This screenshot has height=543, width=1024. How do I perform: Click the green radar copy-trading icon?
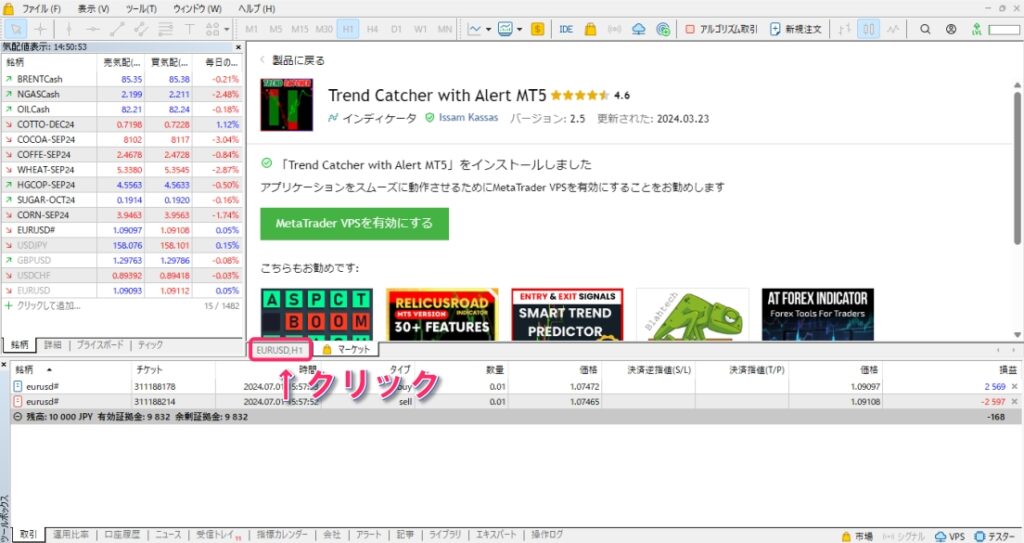(663, 29)
